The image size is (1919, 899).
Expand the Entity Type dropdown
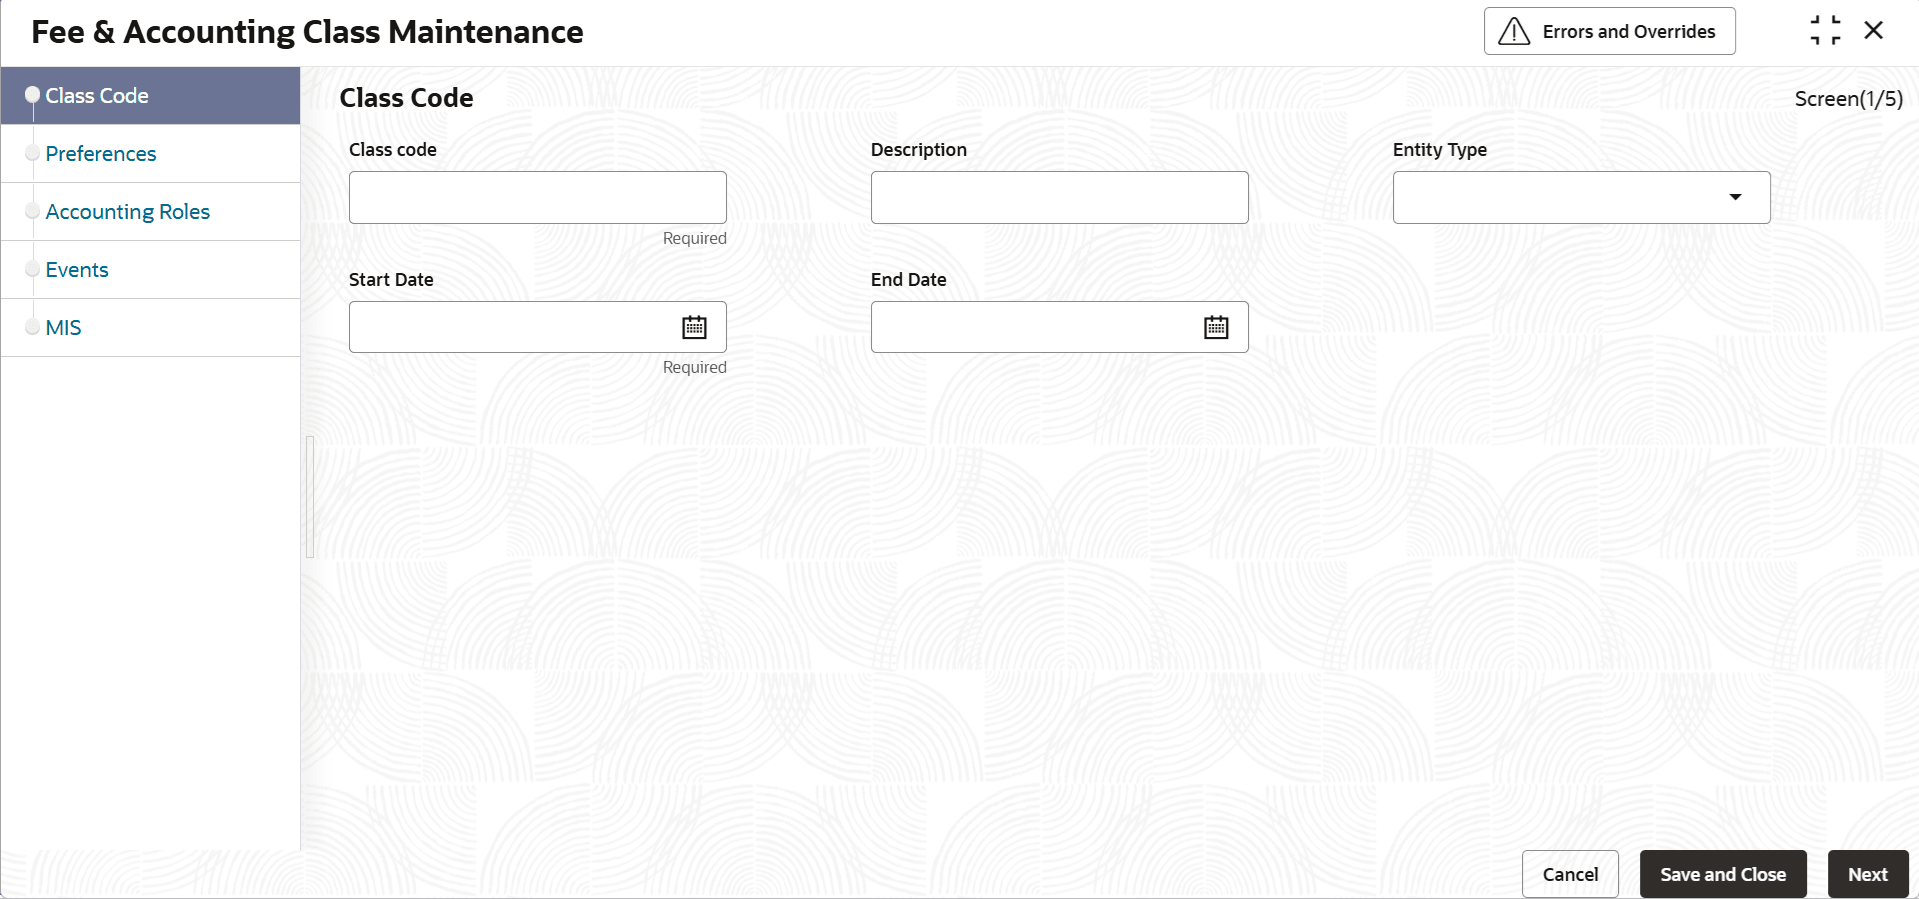[x=1580, y=197]
